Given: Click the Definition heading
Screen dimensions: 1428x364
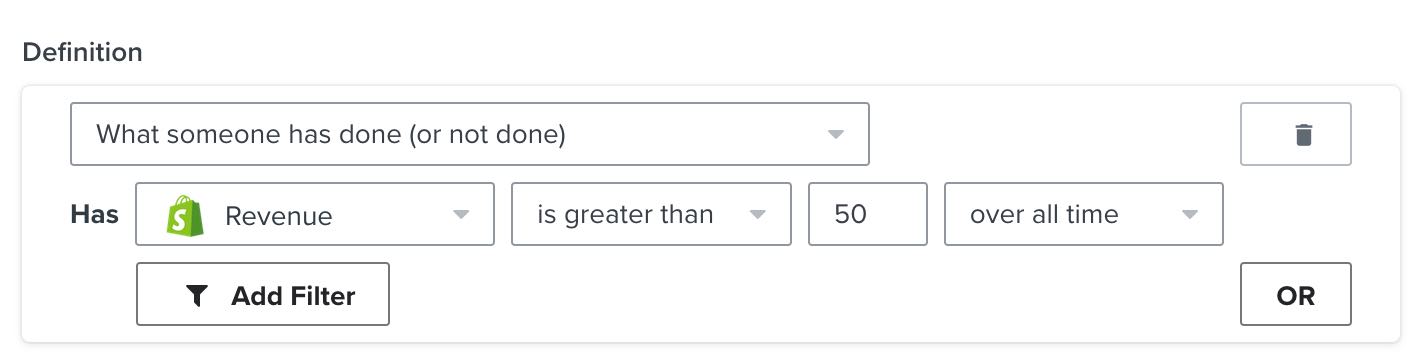Looking at the screenshot, I should [x=83, y=52].
